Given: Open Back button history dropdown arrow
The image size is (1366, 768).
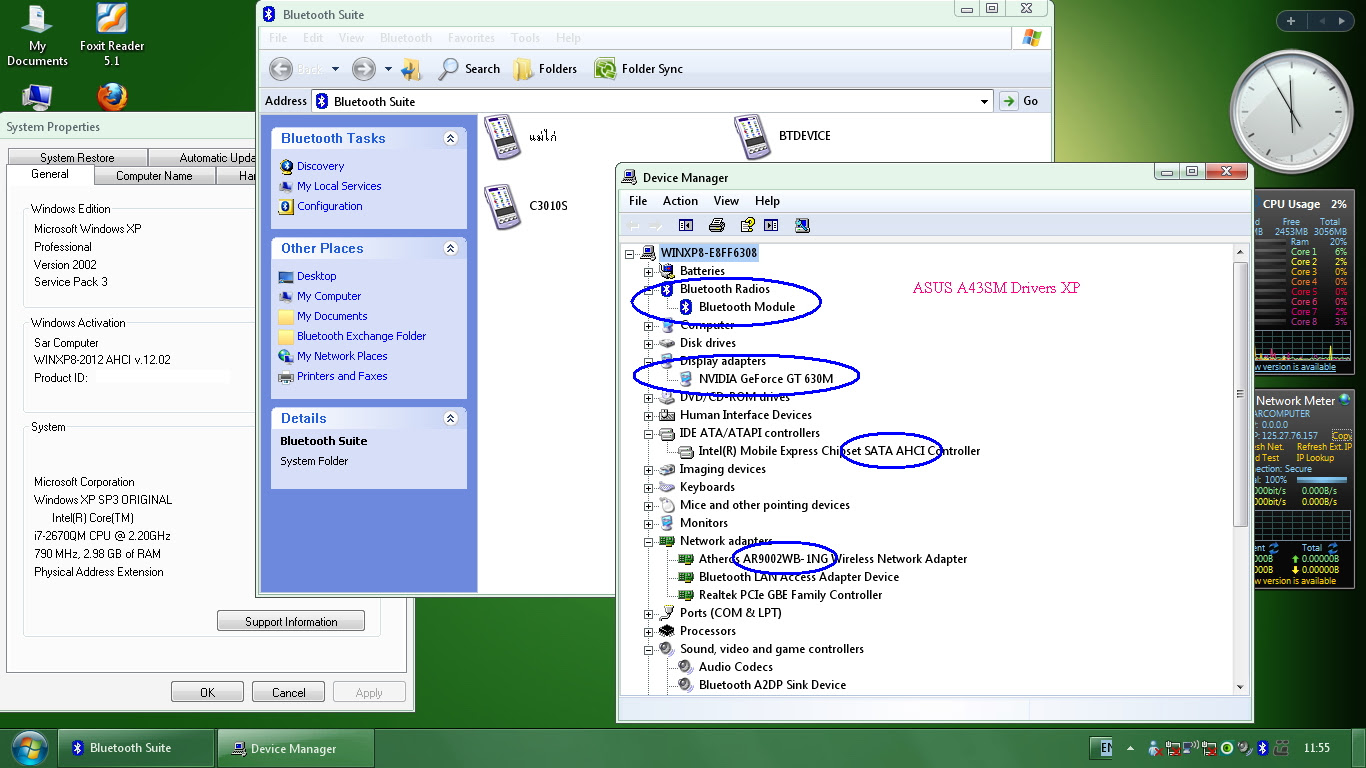Looking at the screenshot, I should click(335, 69).
